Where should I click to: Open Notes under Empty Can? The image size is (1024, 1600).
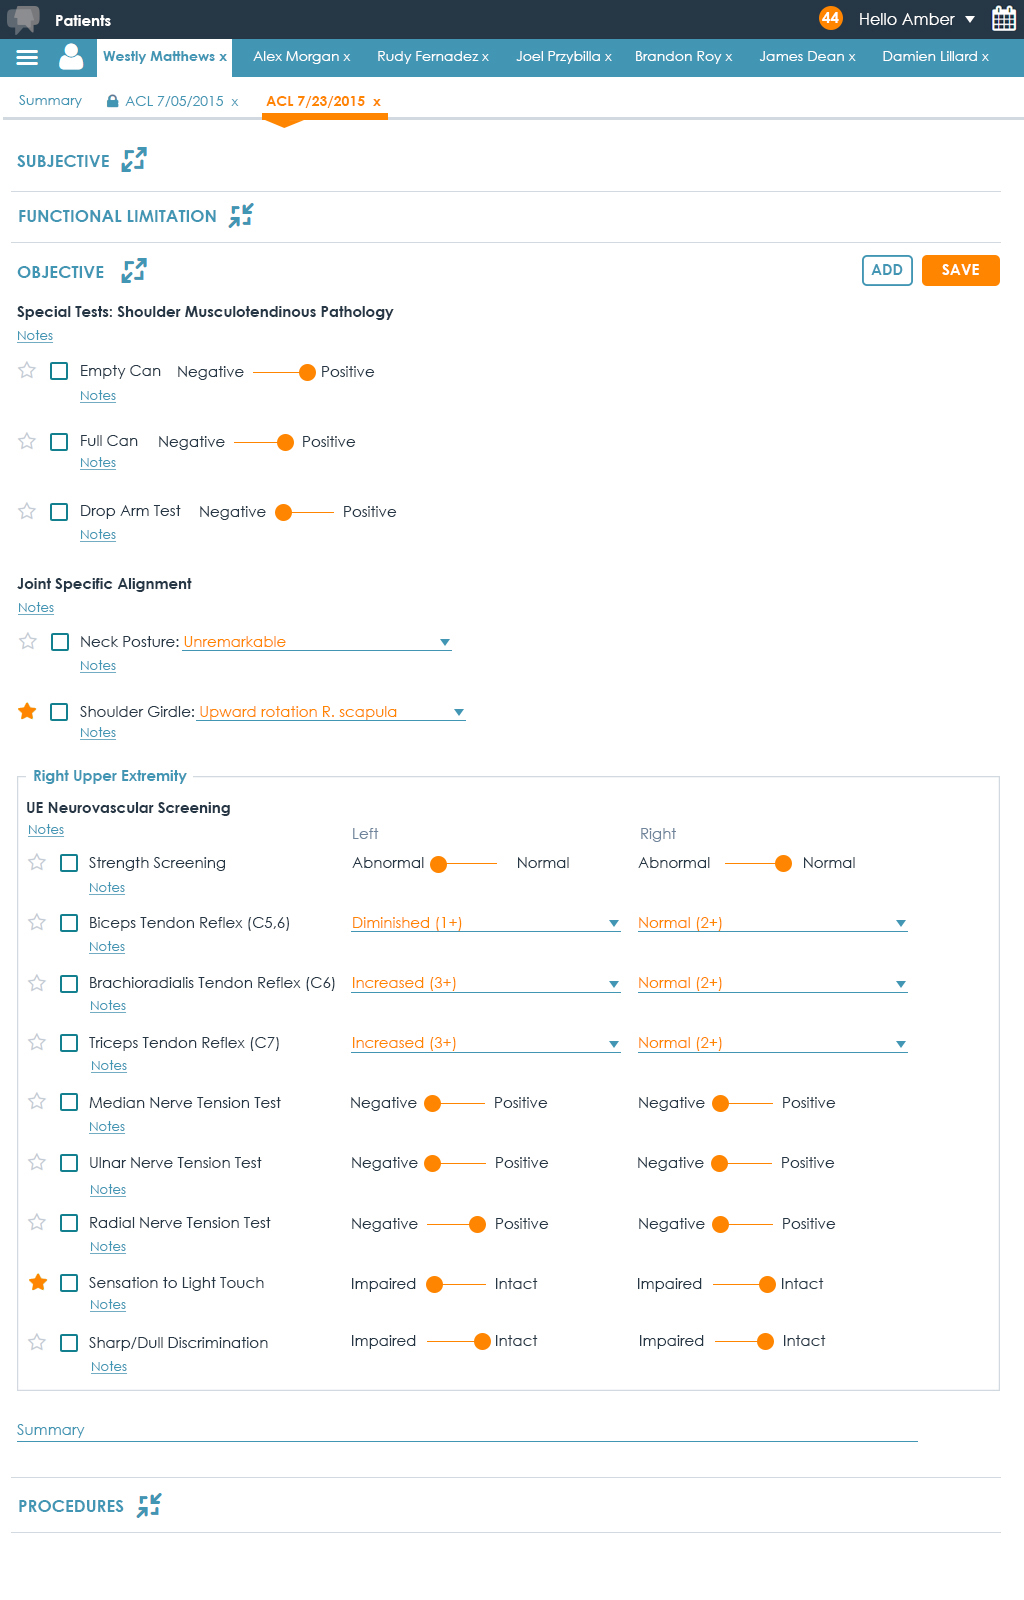pyautogui.click(x=98, y=396)
